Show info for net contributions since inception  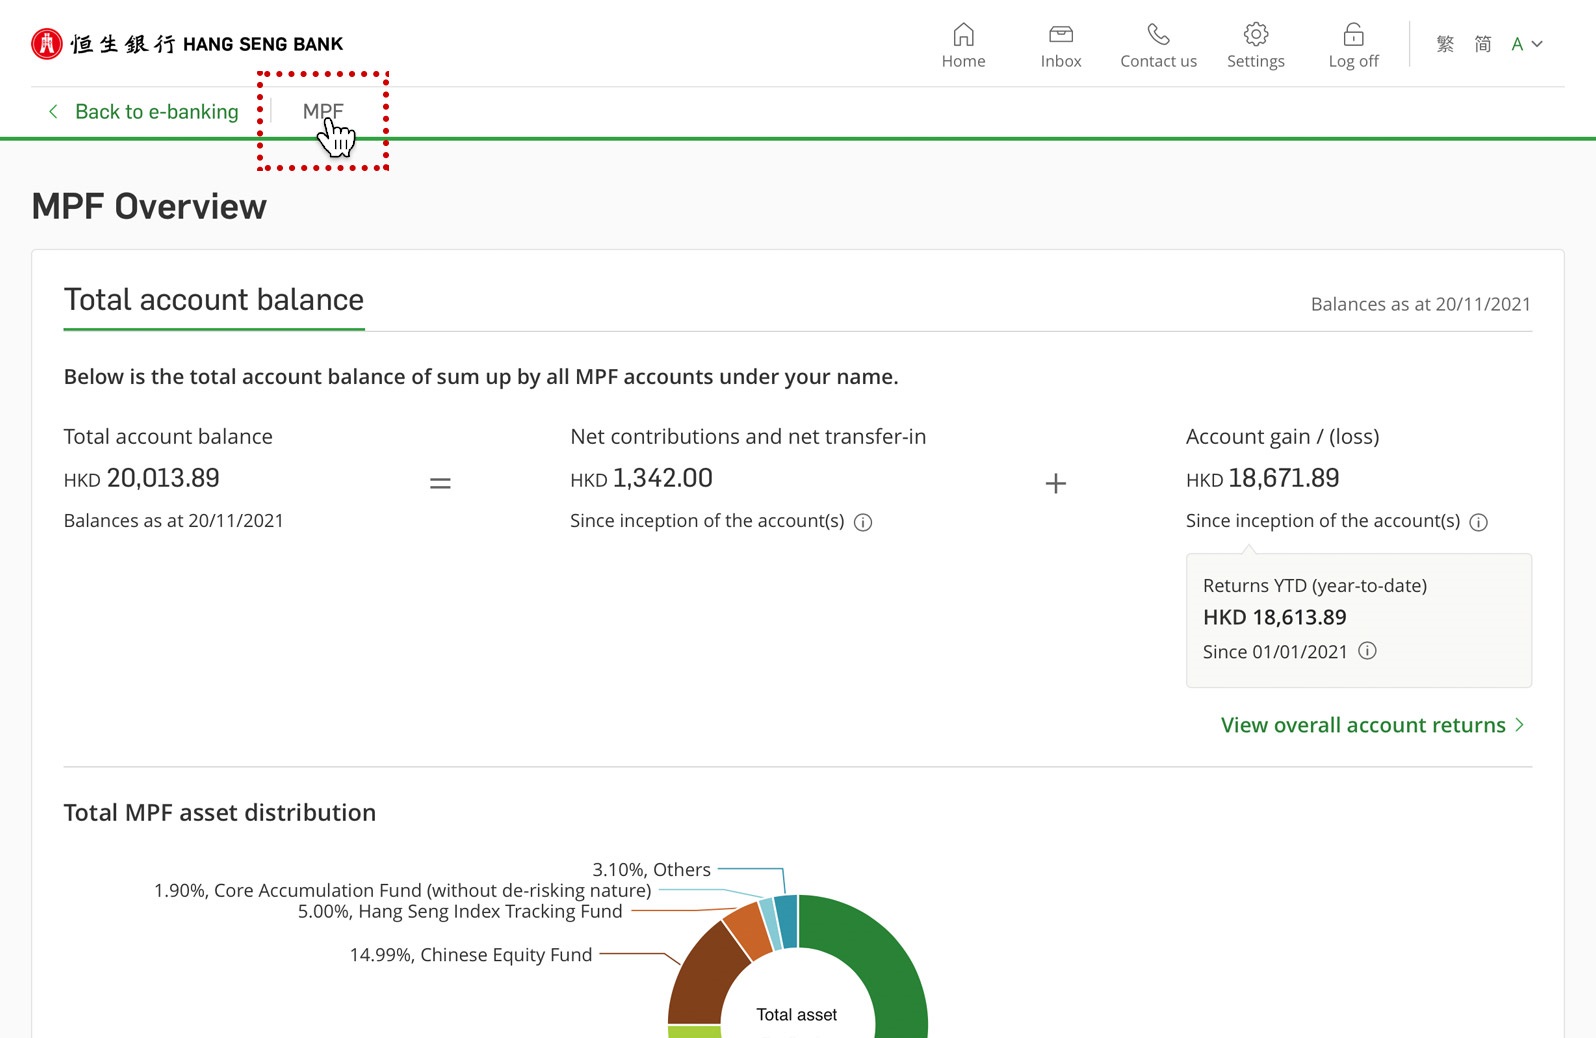coord(863,522)
